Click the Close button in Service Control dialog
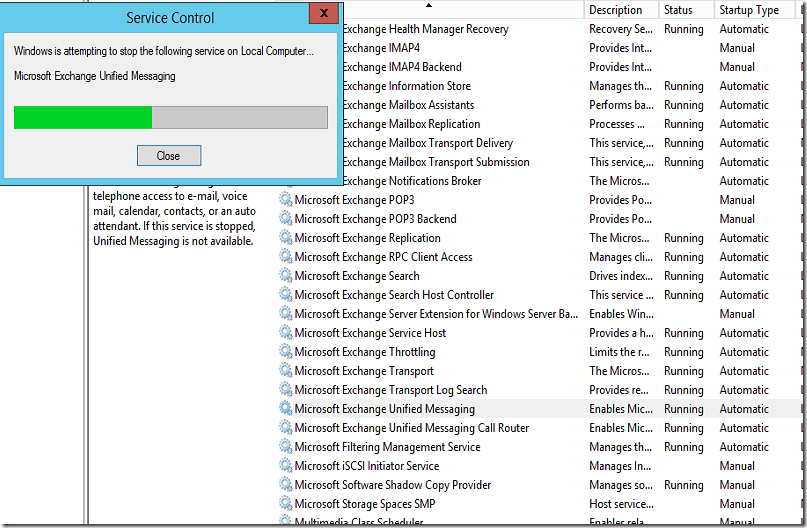 coord(169,155)
